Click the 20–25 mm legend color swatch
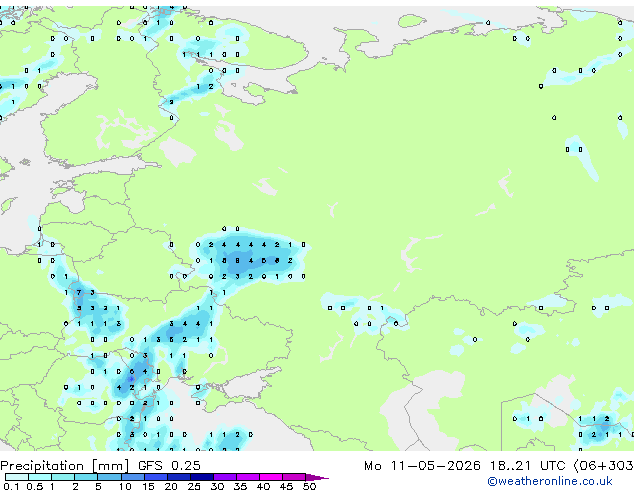 [179, 477]
